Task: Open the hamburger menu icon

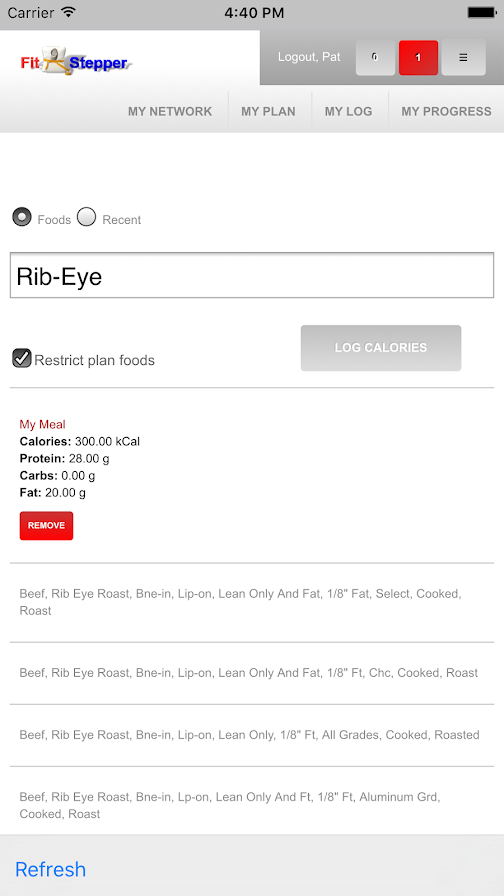Action: point(463,58)
